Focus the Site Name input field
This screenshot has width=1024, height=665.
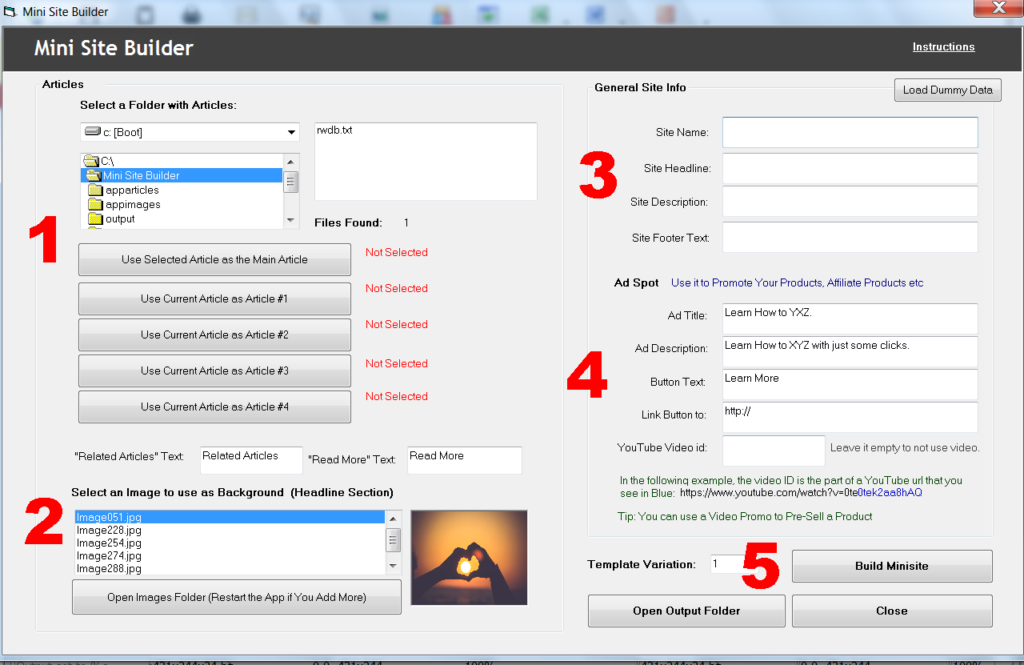pos(849,132)
